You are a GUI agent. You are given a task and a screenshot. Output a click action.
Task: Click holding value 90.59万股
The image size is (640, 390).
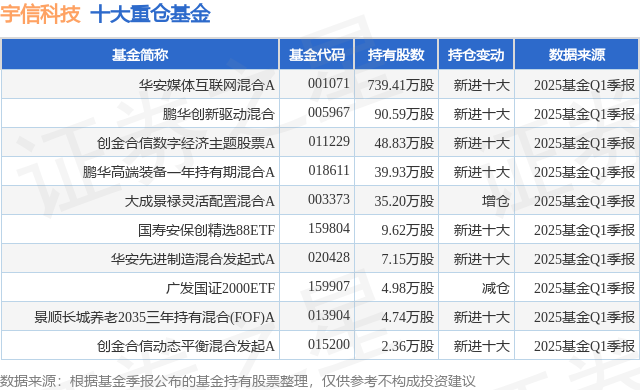pyautogui.click(x=404, y=114)
